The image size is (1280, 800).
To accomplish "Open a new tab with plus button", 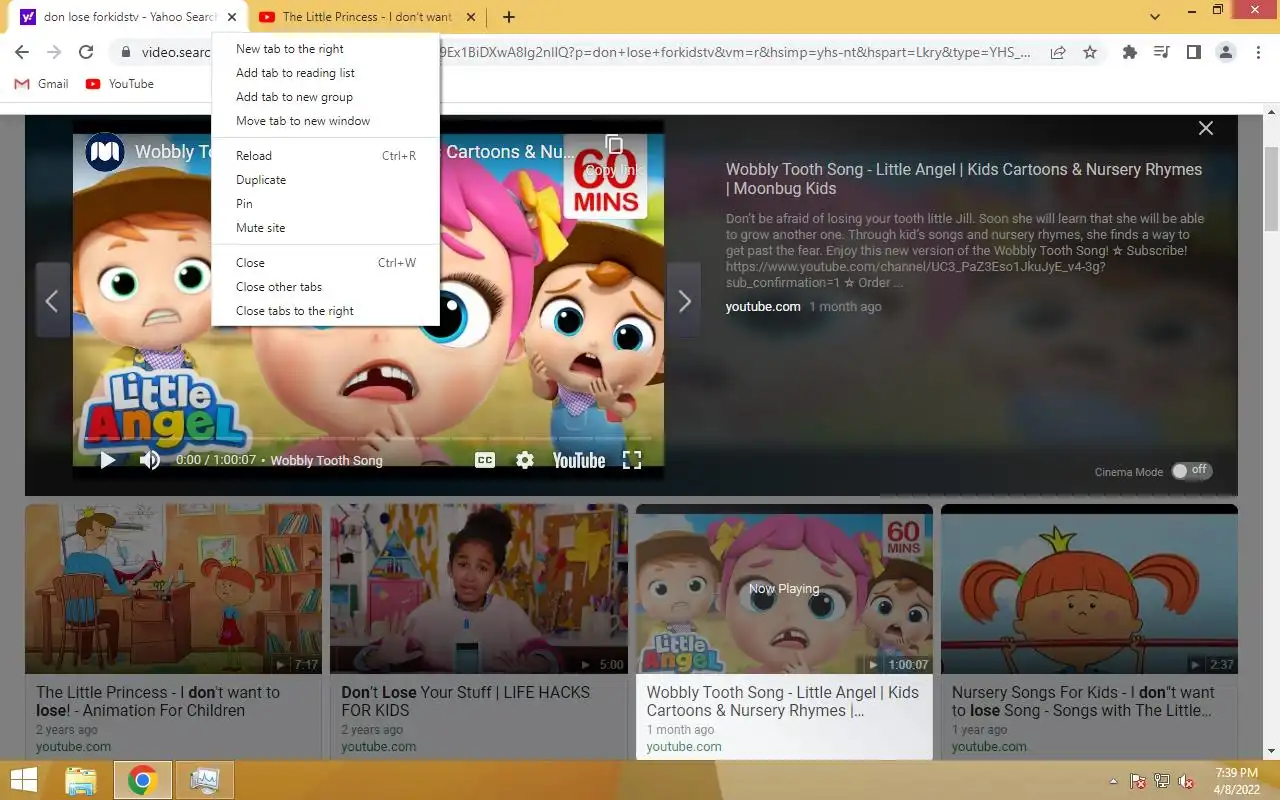I will pyautogui.click(x=509, y=17).
